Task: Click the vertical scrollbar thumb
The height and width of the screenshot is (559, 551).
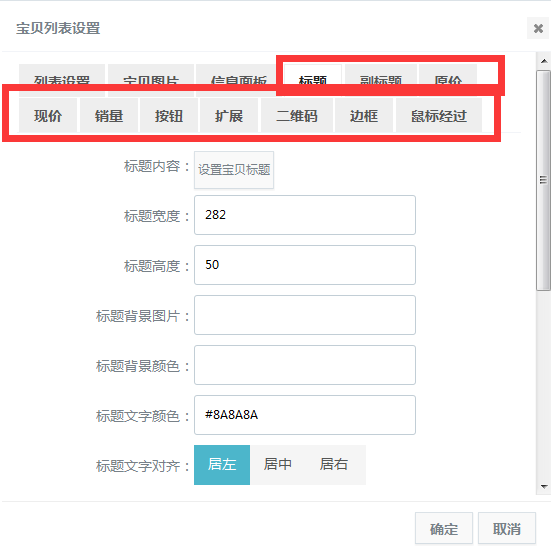Action: [544, 180]
